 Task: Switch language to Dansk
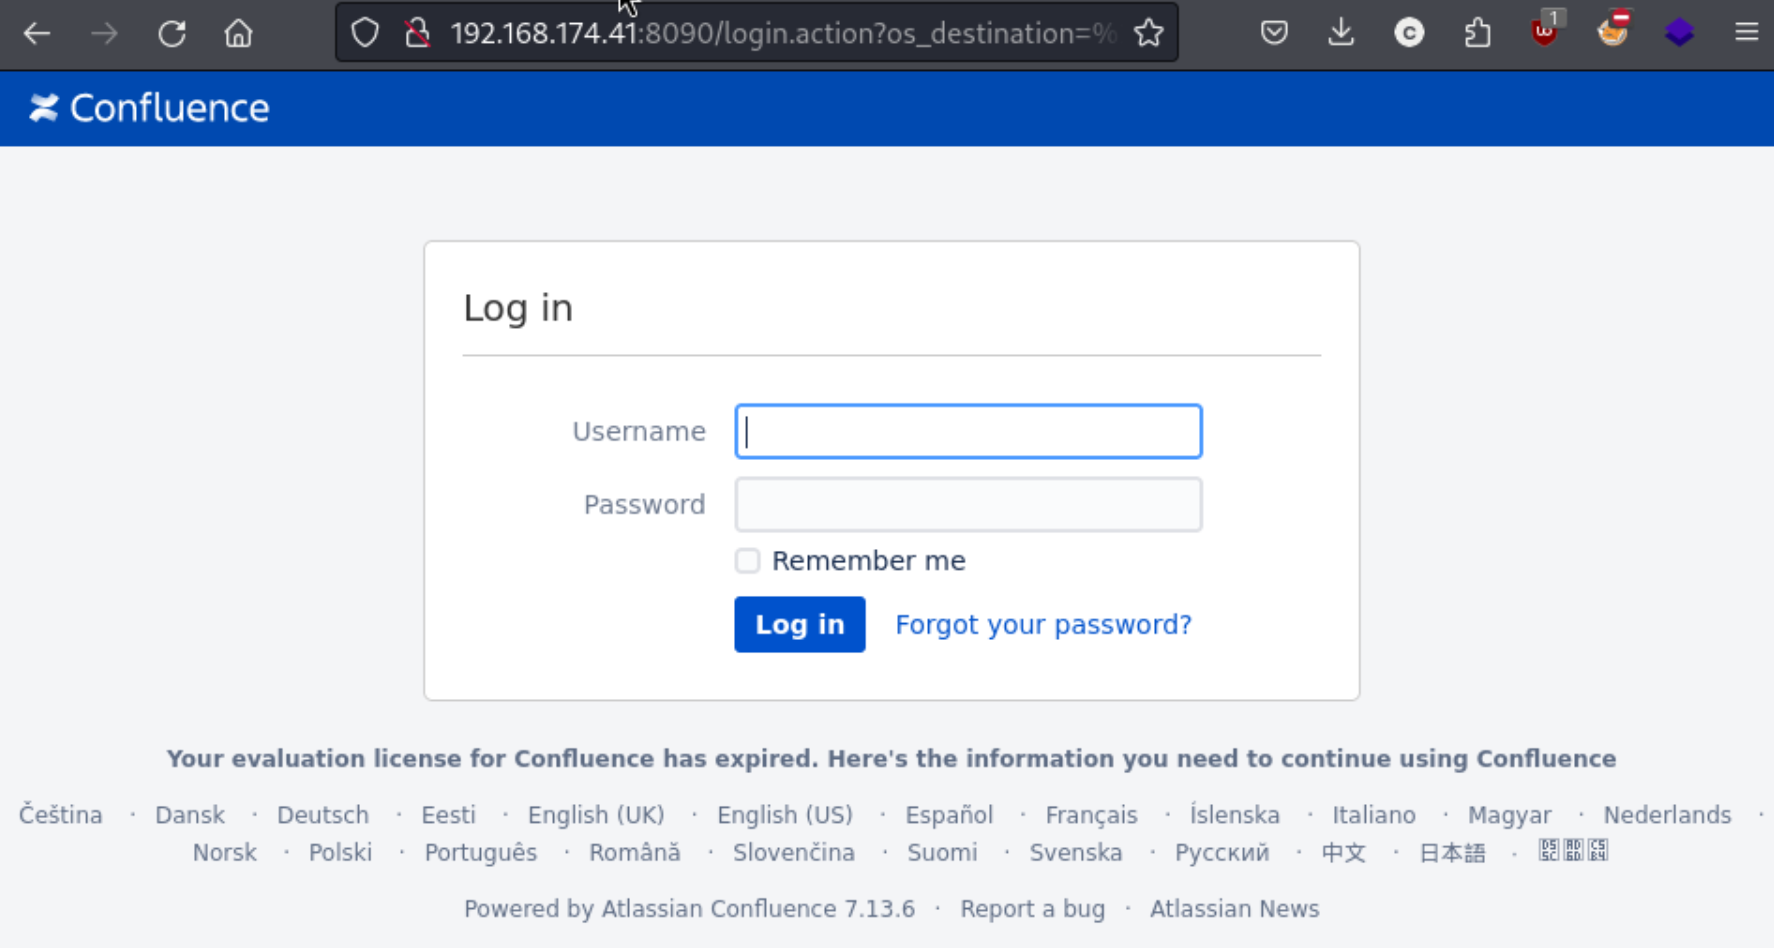coord(190,815)
